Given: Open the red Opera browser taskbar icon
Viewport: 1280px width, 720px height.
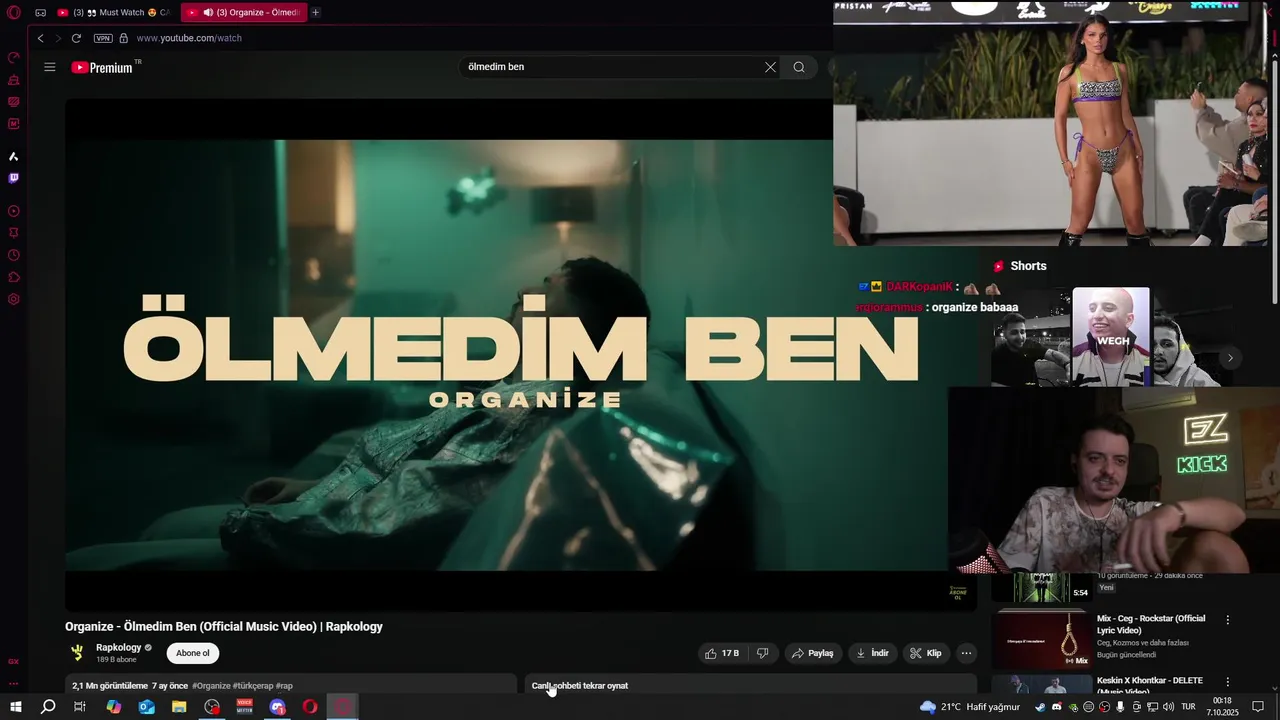Looking at the screenshot, I should 310,707.
